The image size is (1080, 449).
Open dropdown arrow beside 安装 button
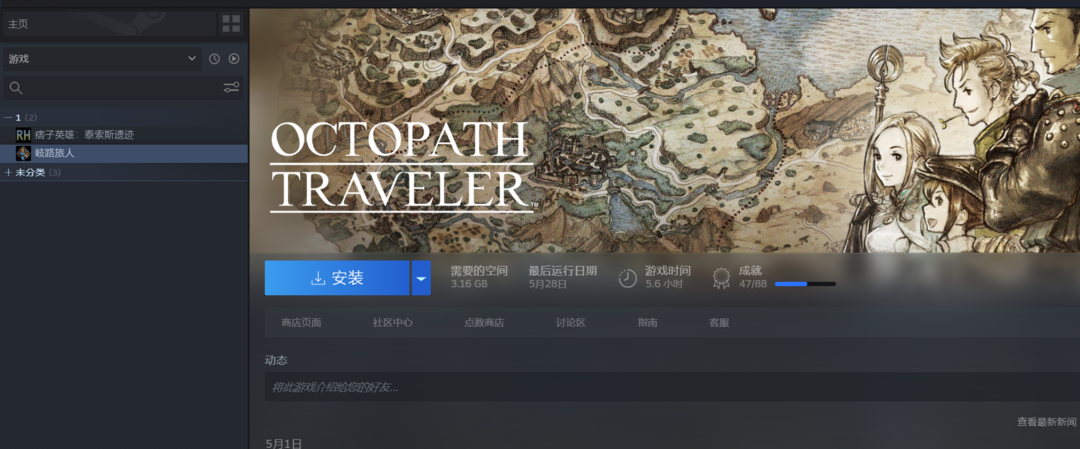[422, 278]
